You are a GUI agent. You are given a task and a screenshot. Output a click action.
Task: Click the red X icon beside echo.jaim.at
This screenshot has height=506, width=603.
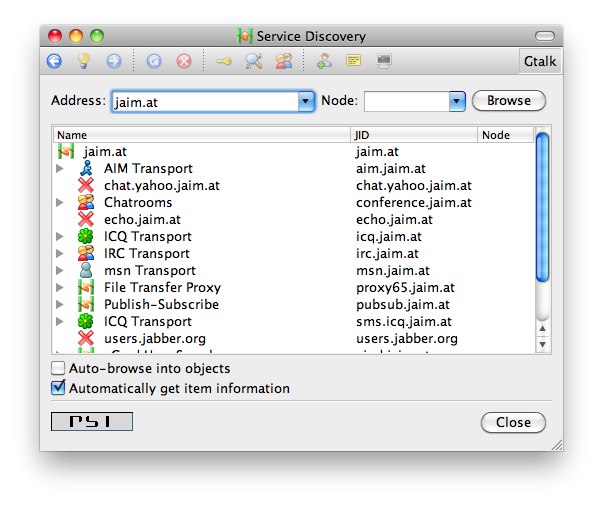pos(86,219)
